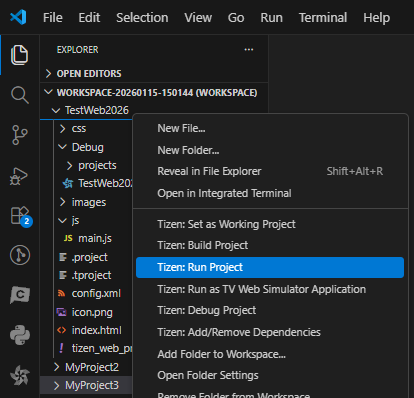Expand the images folder
The image size is (414, 398).
tap(62, 202)
